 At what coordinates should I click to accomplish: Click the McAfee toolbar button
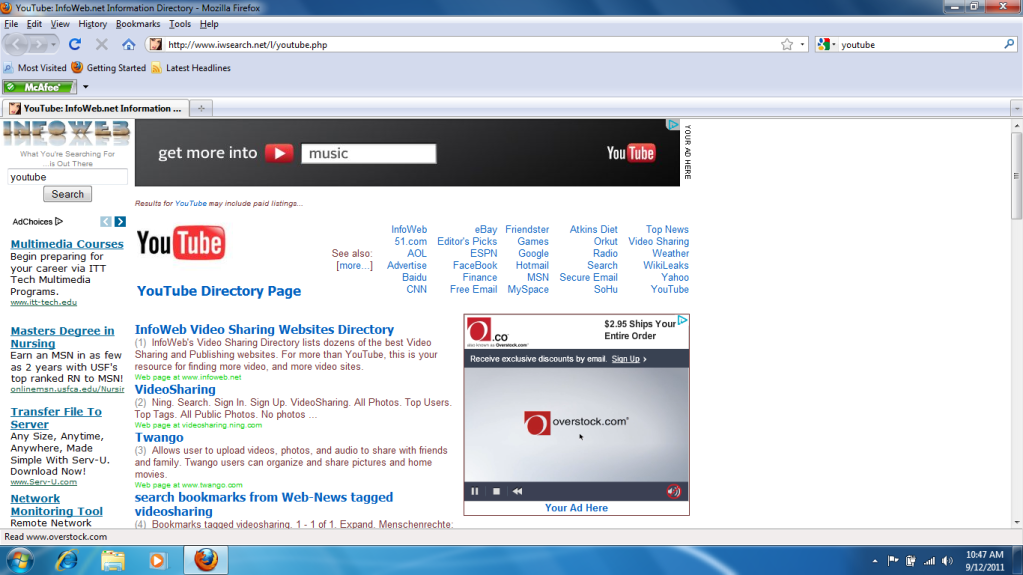click(x=39, y=87)
